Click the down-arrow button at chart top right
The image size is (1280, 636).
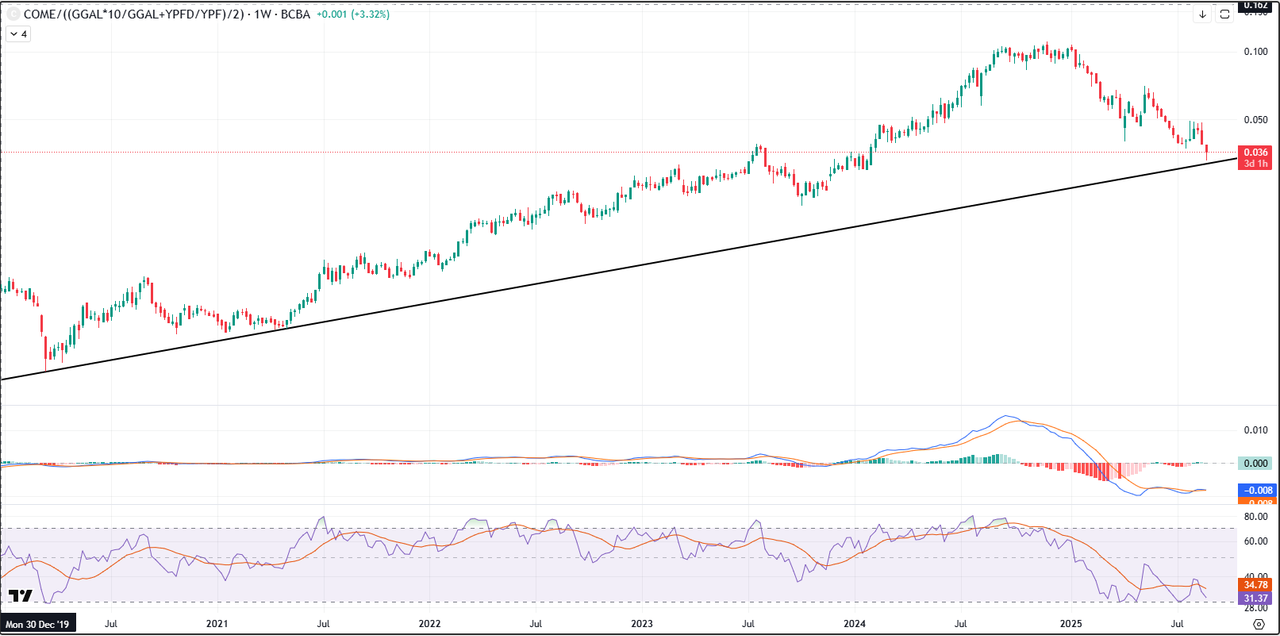coord(1203,15)
